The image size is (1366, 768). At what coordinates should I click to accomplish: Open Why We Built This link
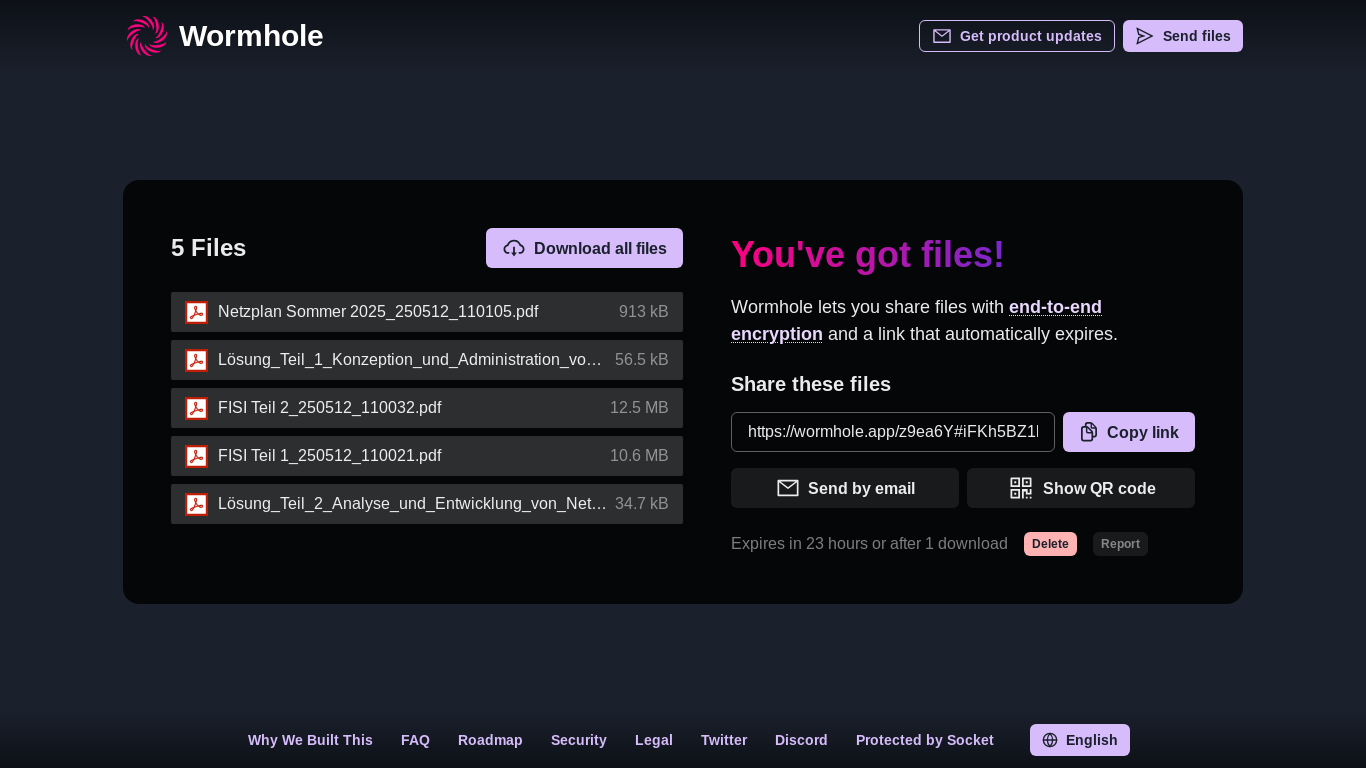coord(310,740)
